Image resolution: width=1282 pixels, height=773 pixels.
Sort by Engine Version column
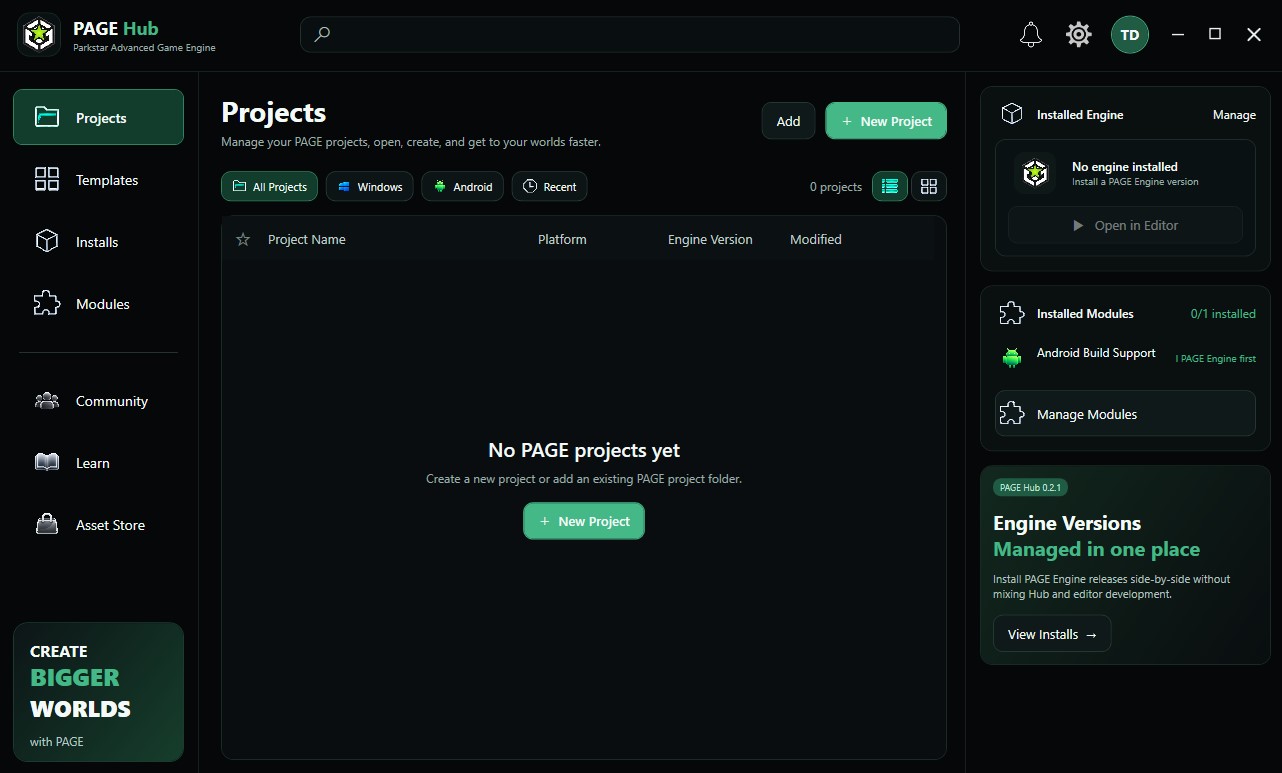[710, 239]
